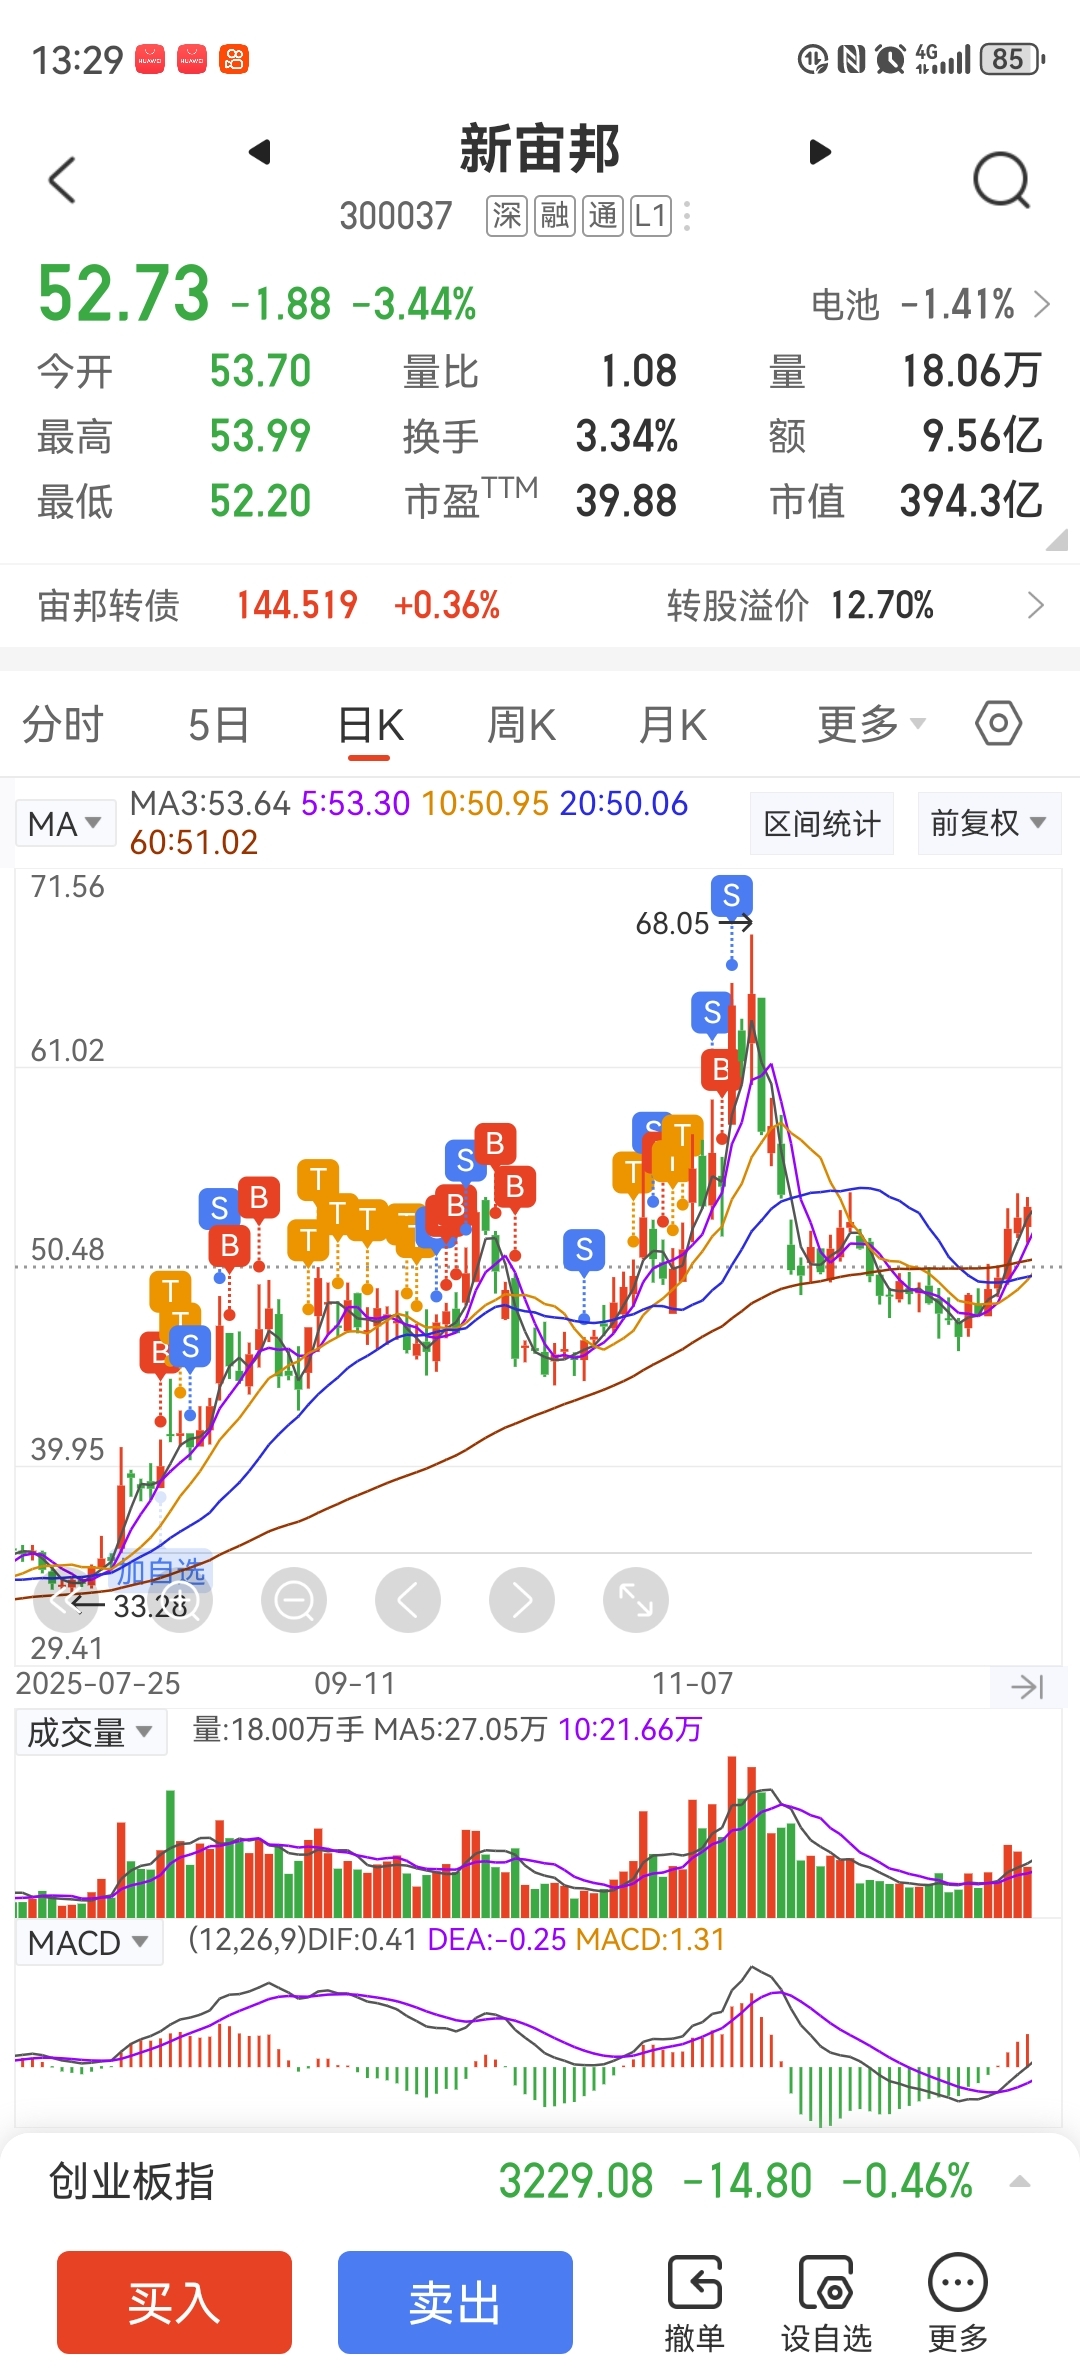Tap the price 52.73
The width and height of the screenshot is (1080, 2376).
(x=124, y=294)
